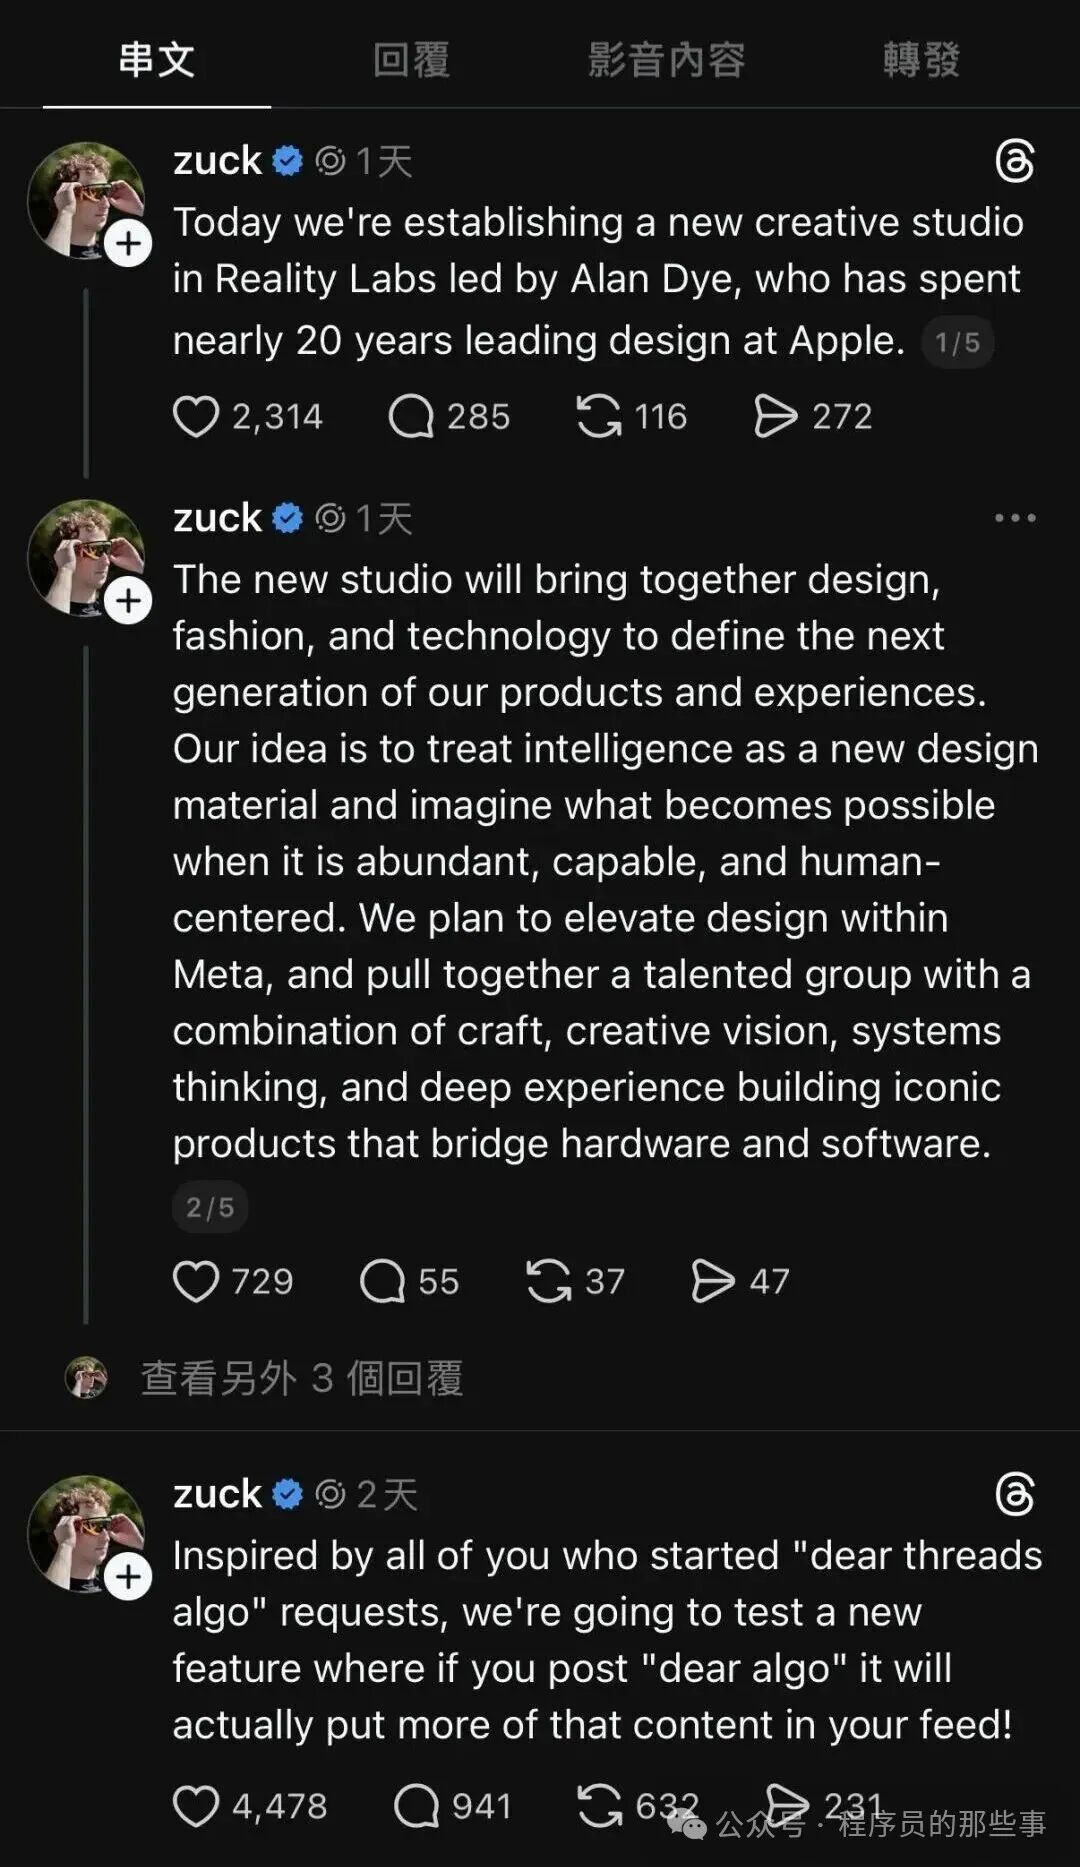1080x1867 pixels.
Task: Open comments on the first zuck post
Action: 412,416
